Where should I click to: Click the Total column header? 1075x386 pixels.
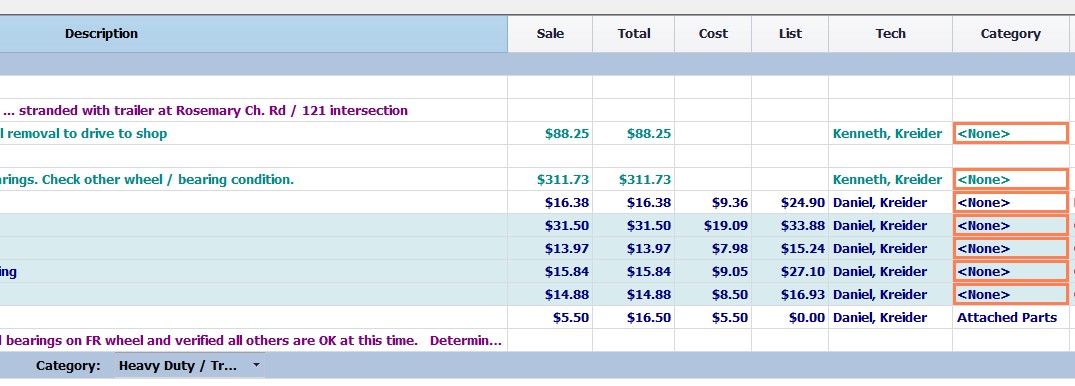click(x=633, y=34)
